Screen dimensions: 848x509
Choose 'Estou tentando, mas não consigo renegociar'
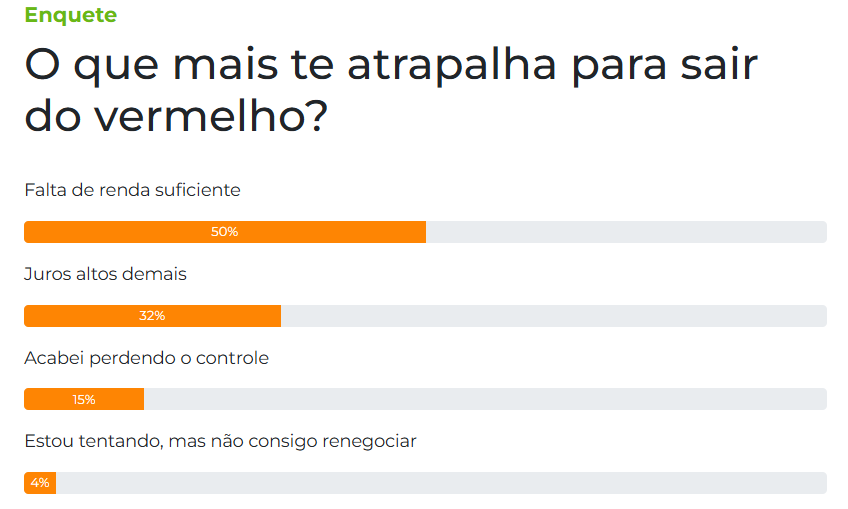click(x=220, y=441)
